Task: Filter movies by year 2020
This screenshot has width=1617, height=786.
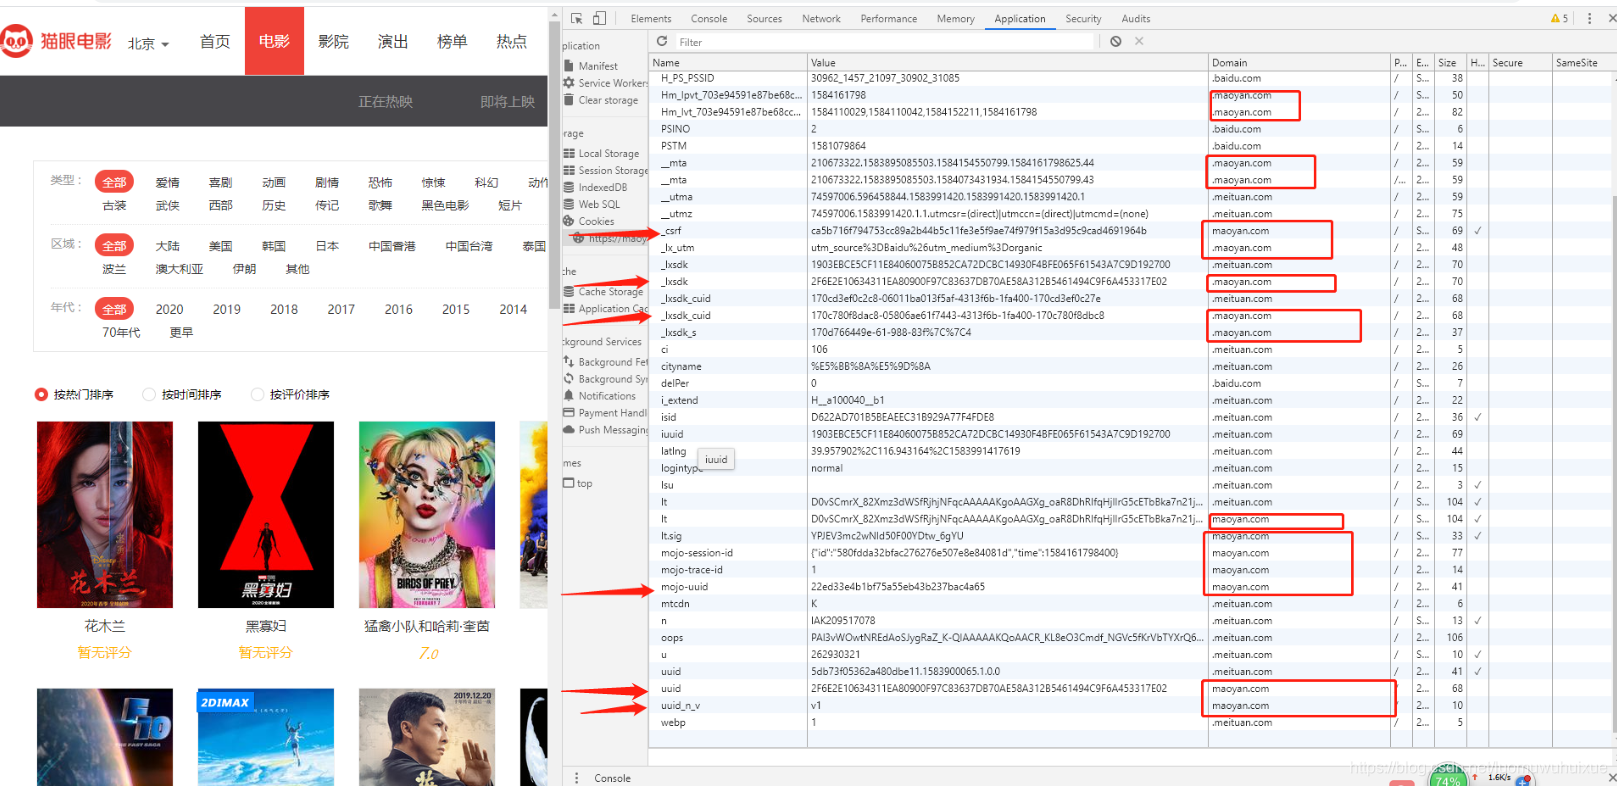Action: point(170,310)
